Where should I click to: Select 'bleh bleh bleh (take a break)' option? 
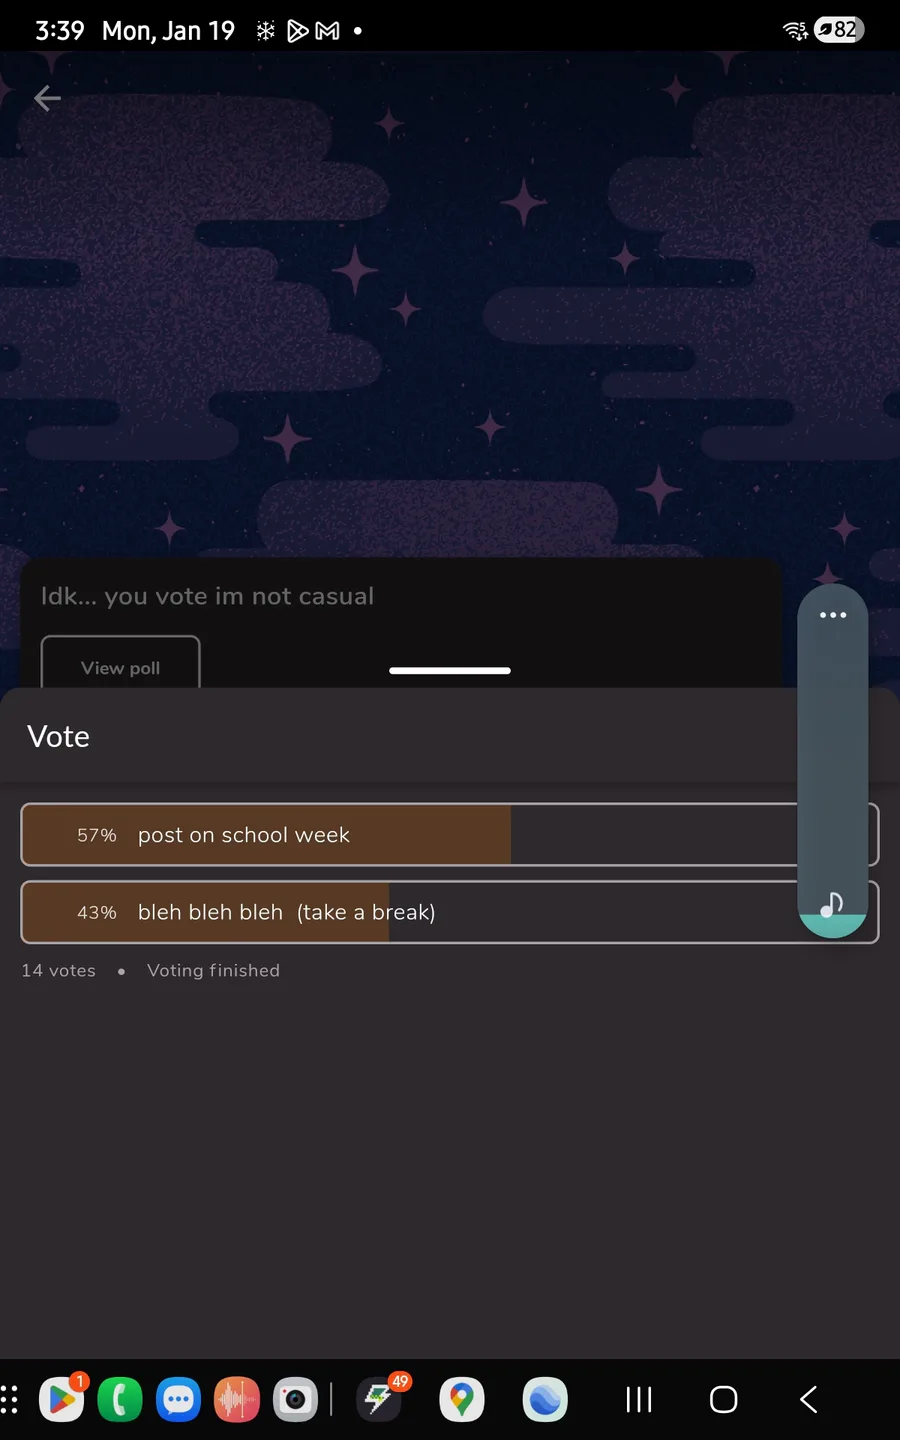click(x=400, y=912)
